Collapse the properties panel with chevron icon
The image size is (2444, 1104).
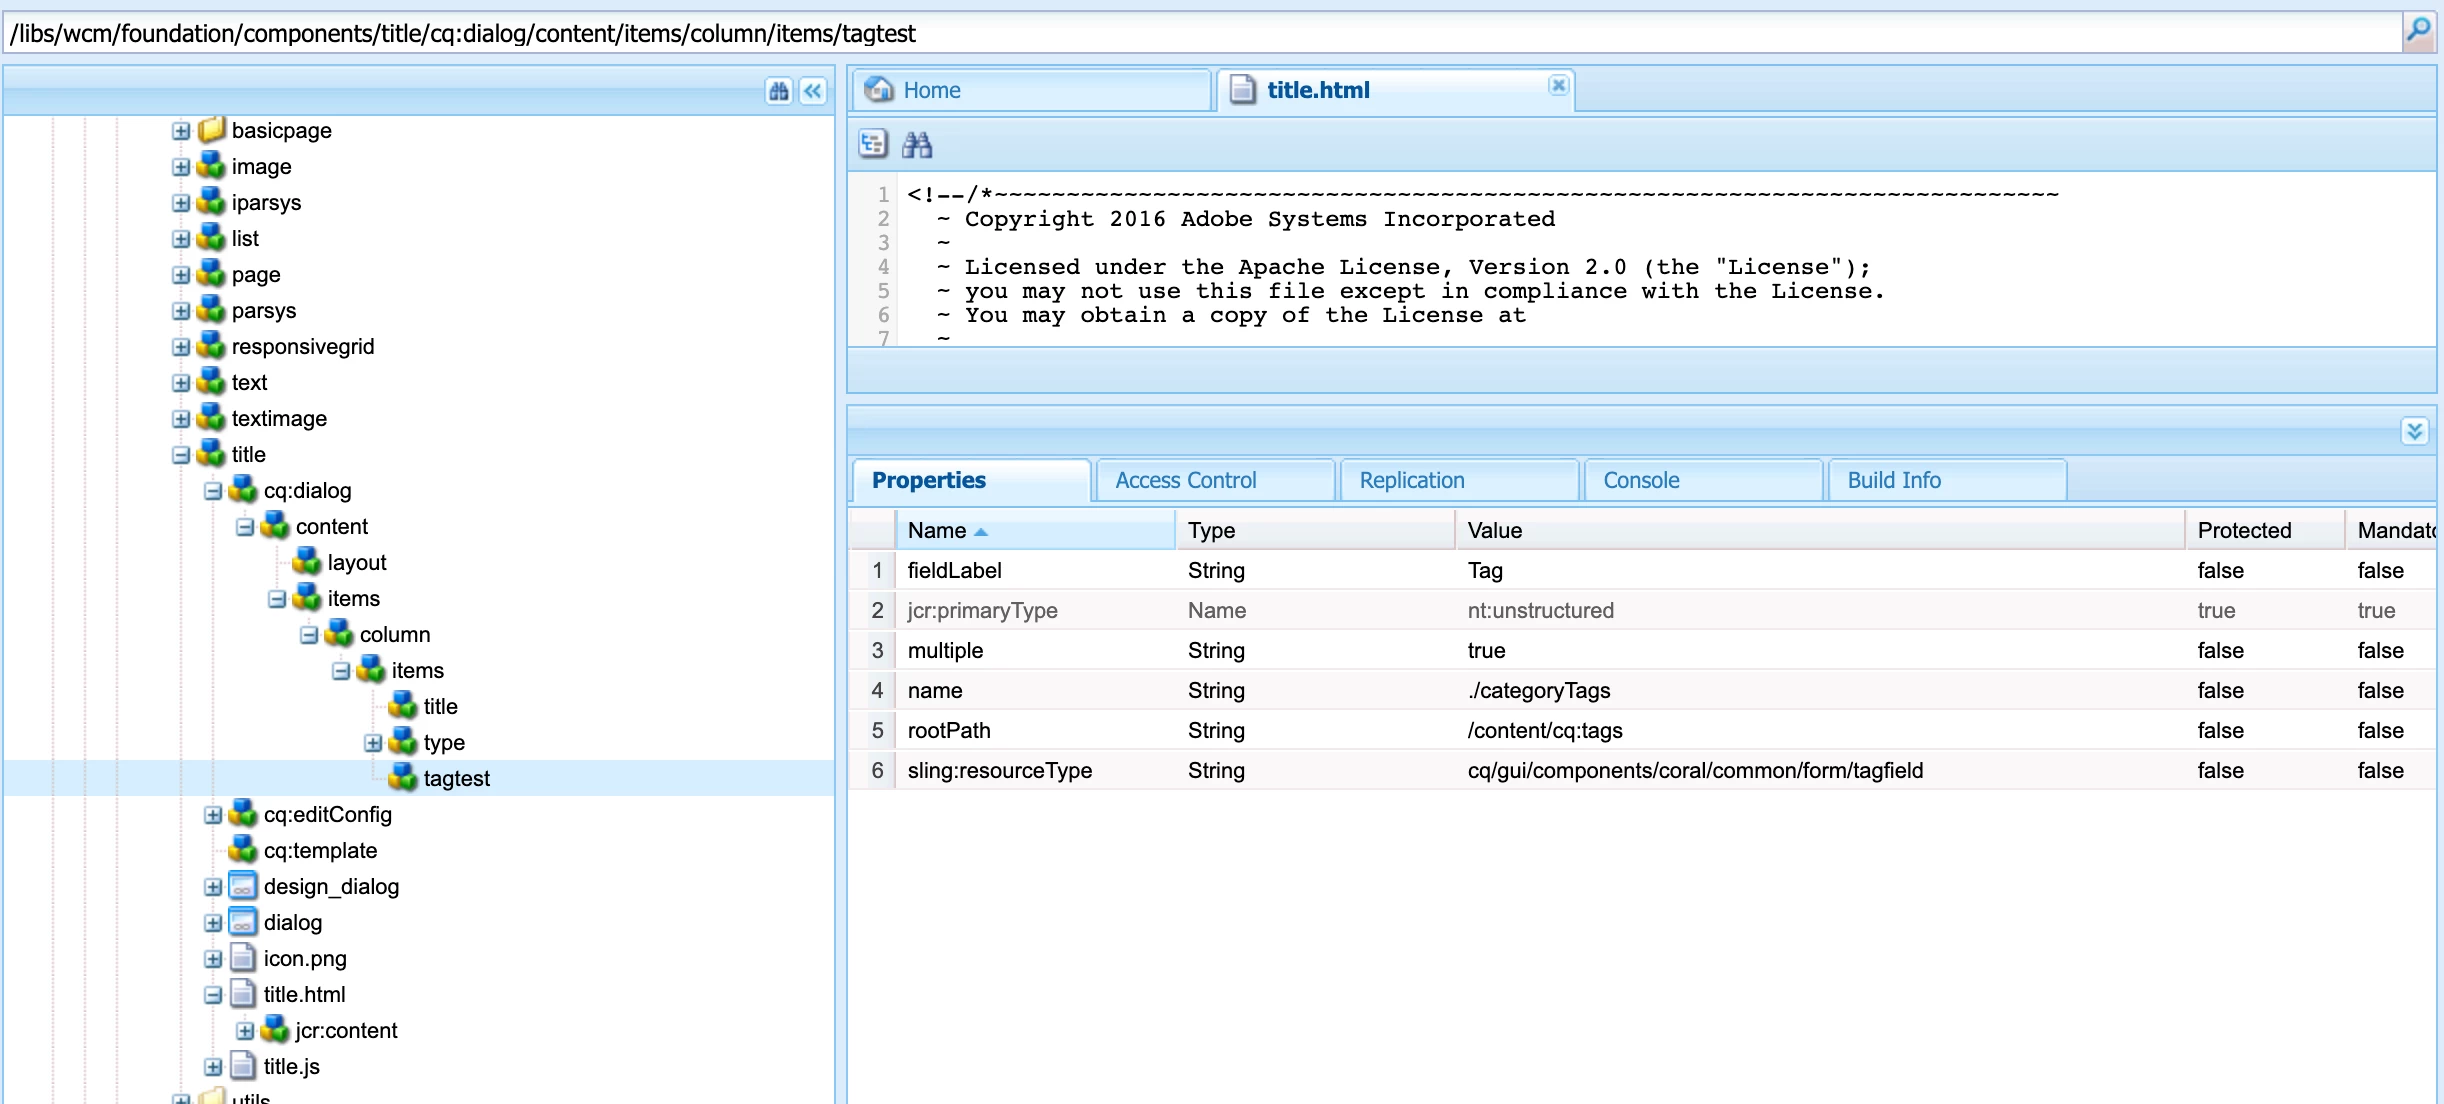(2415, 431)
